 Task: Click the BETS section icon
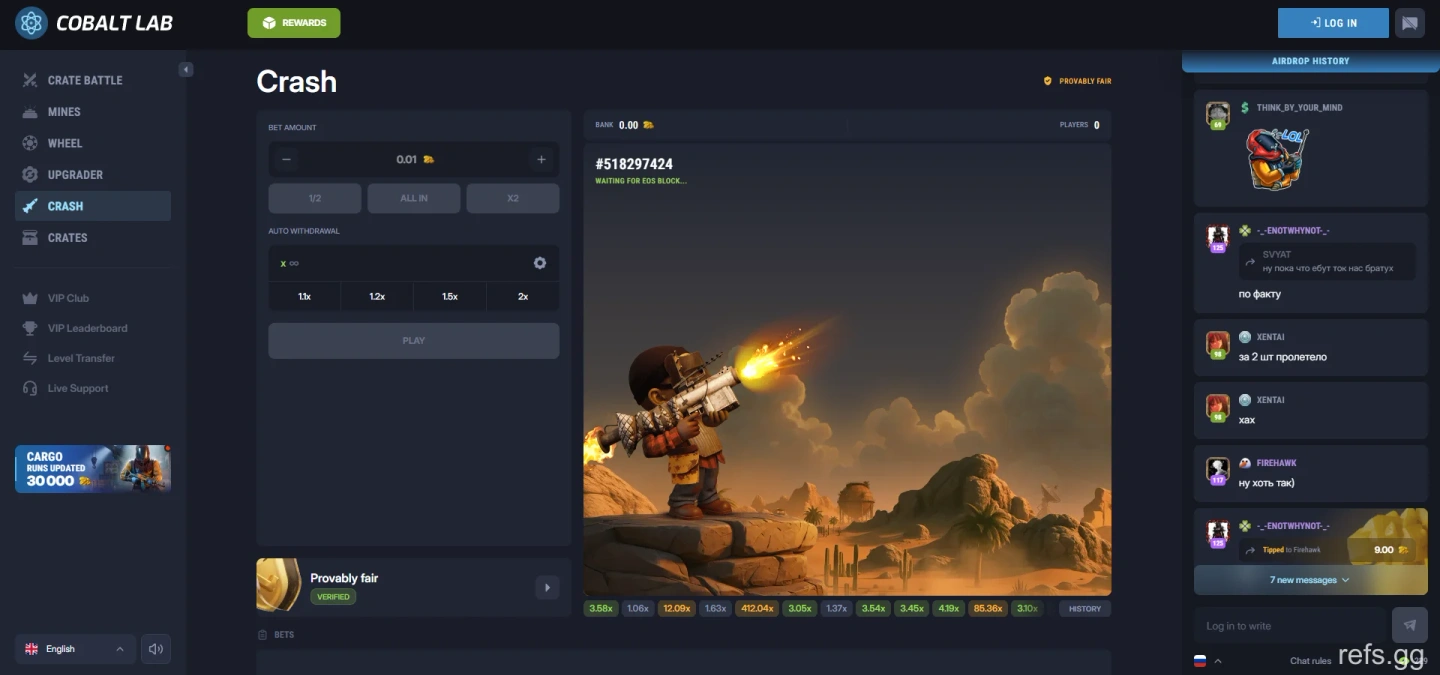(262, 635)
